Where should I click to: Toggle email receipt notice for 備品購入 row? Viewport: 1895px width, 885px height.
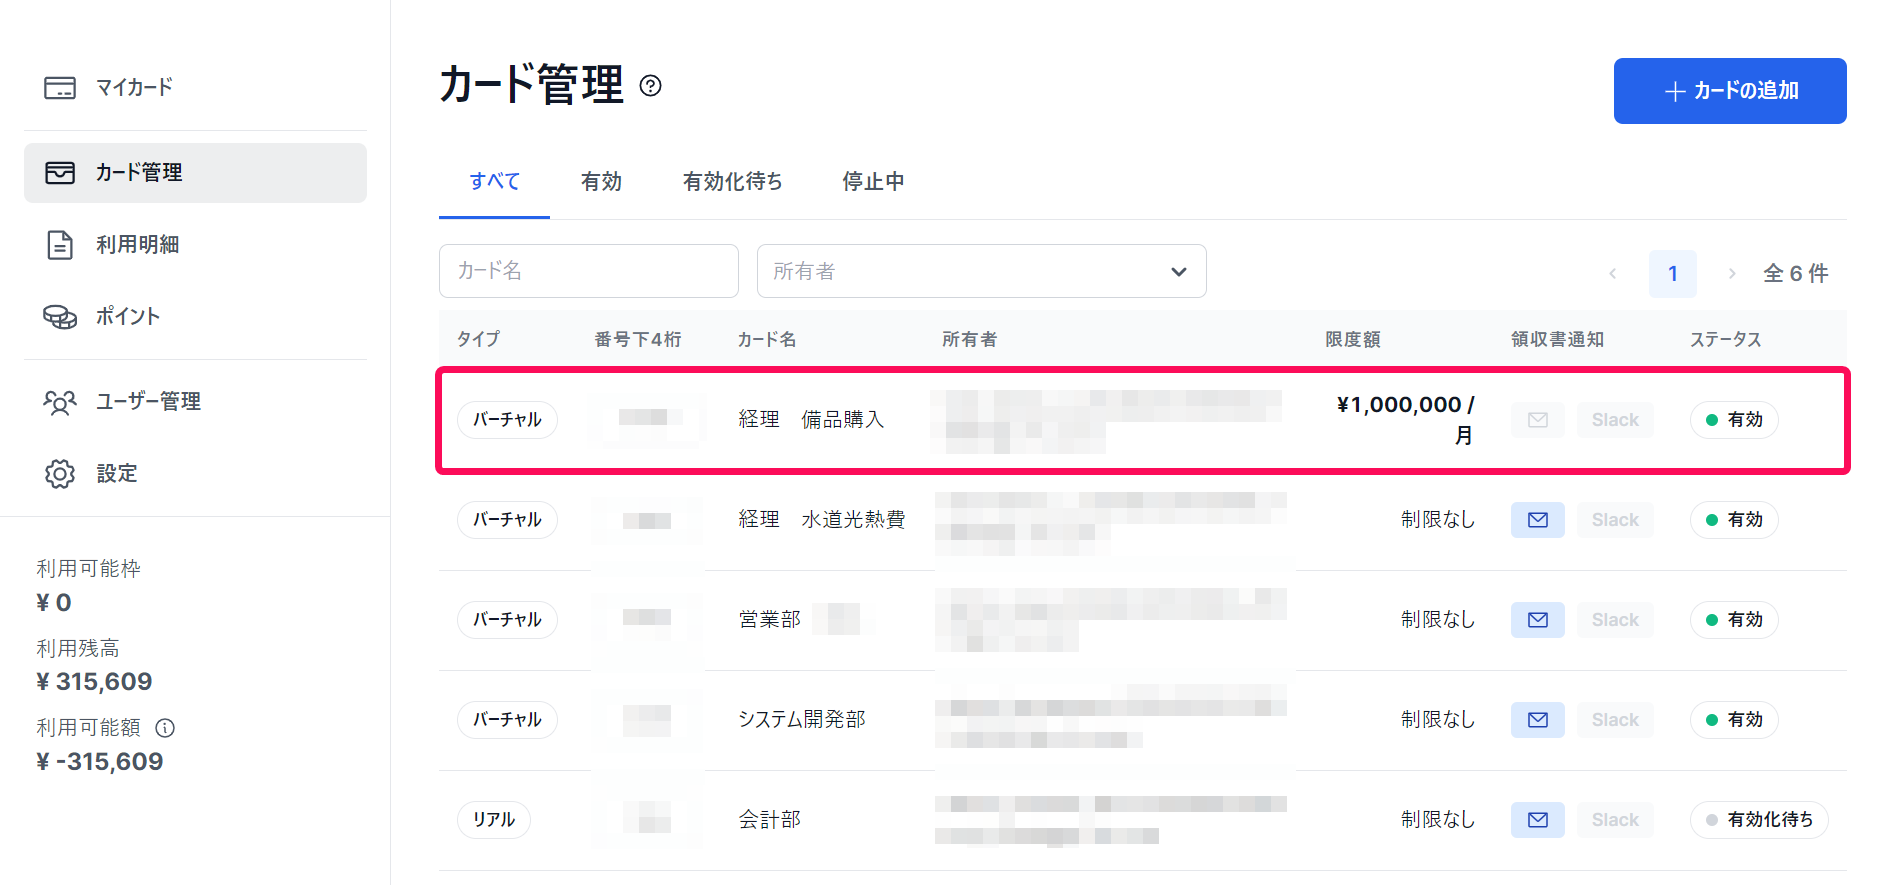(x=1538, y=420)
